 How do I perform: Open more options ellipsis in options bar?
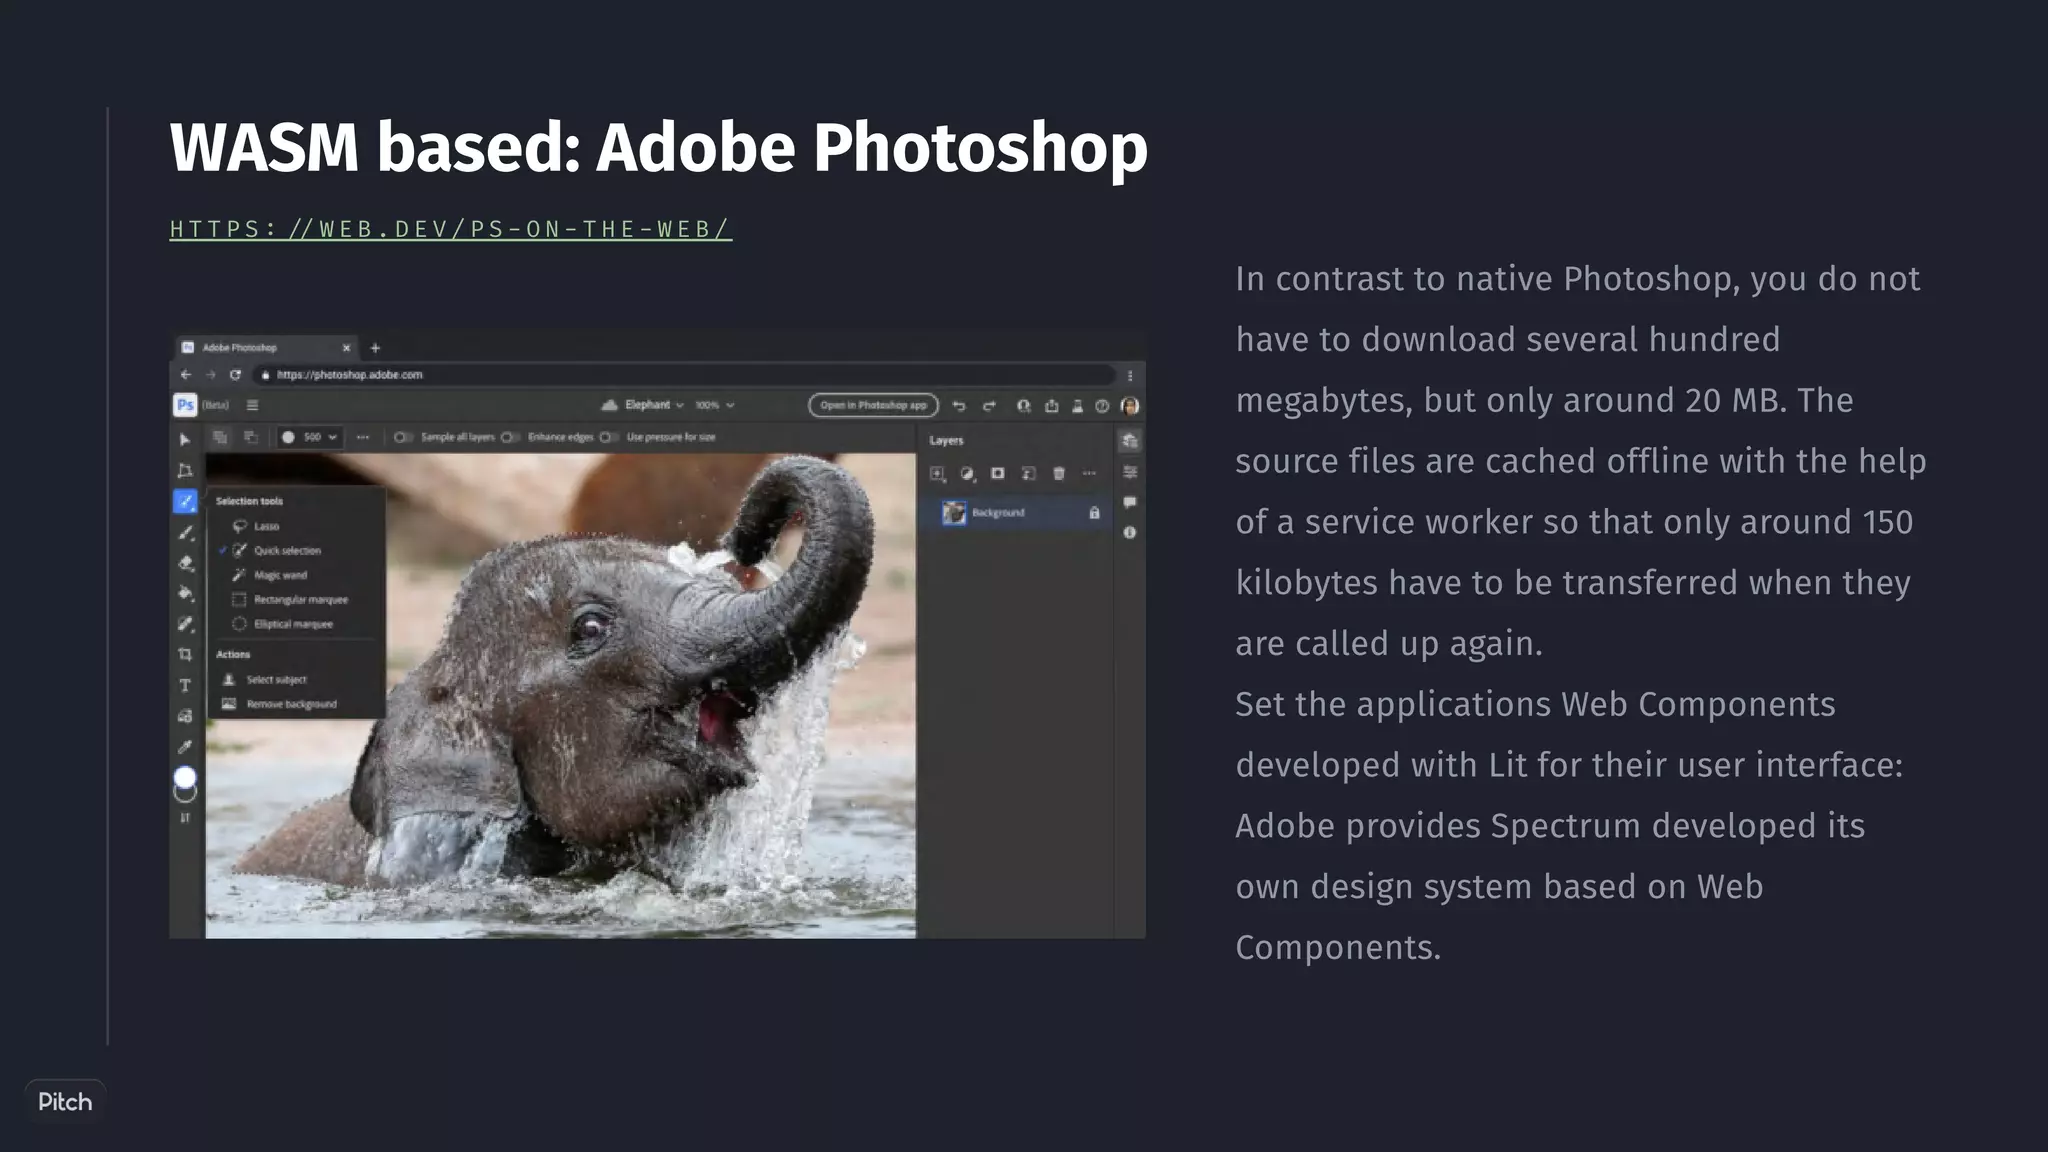(363, 437)
